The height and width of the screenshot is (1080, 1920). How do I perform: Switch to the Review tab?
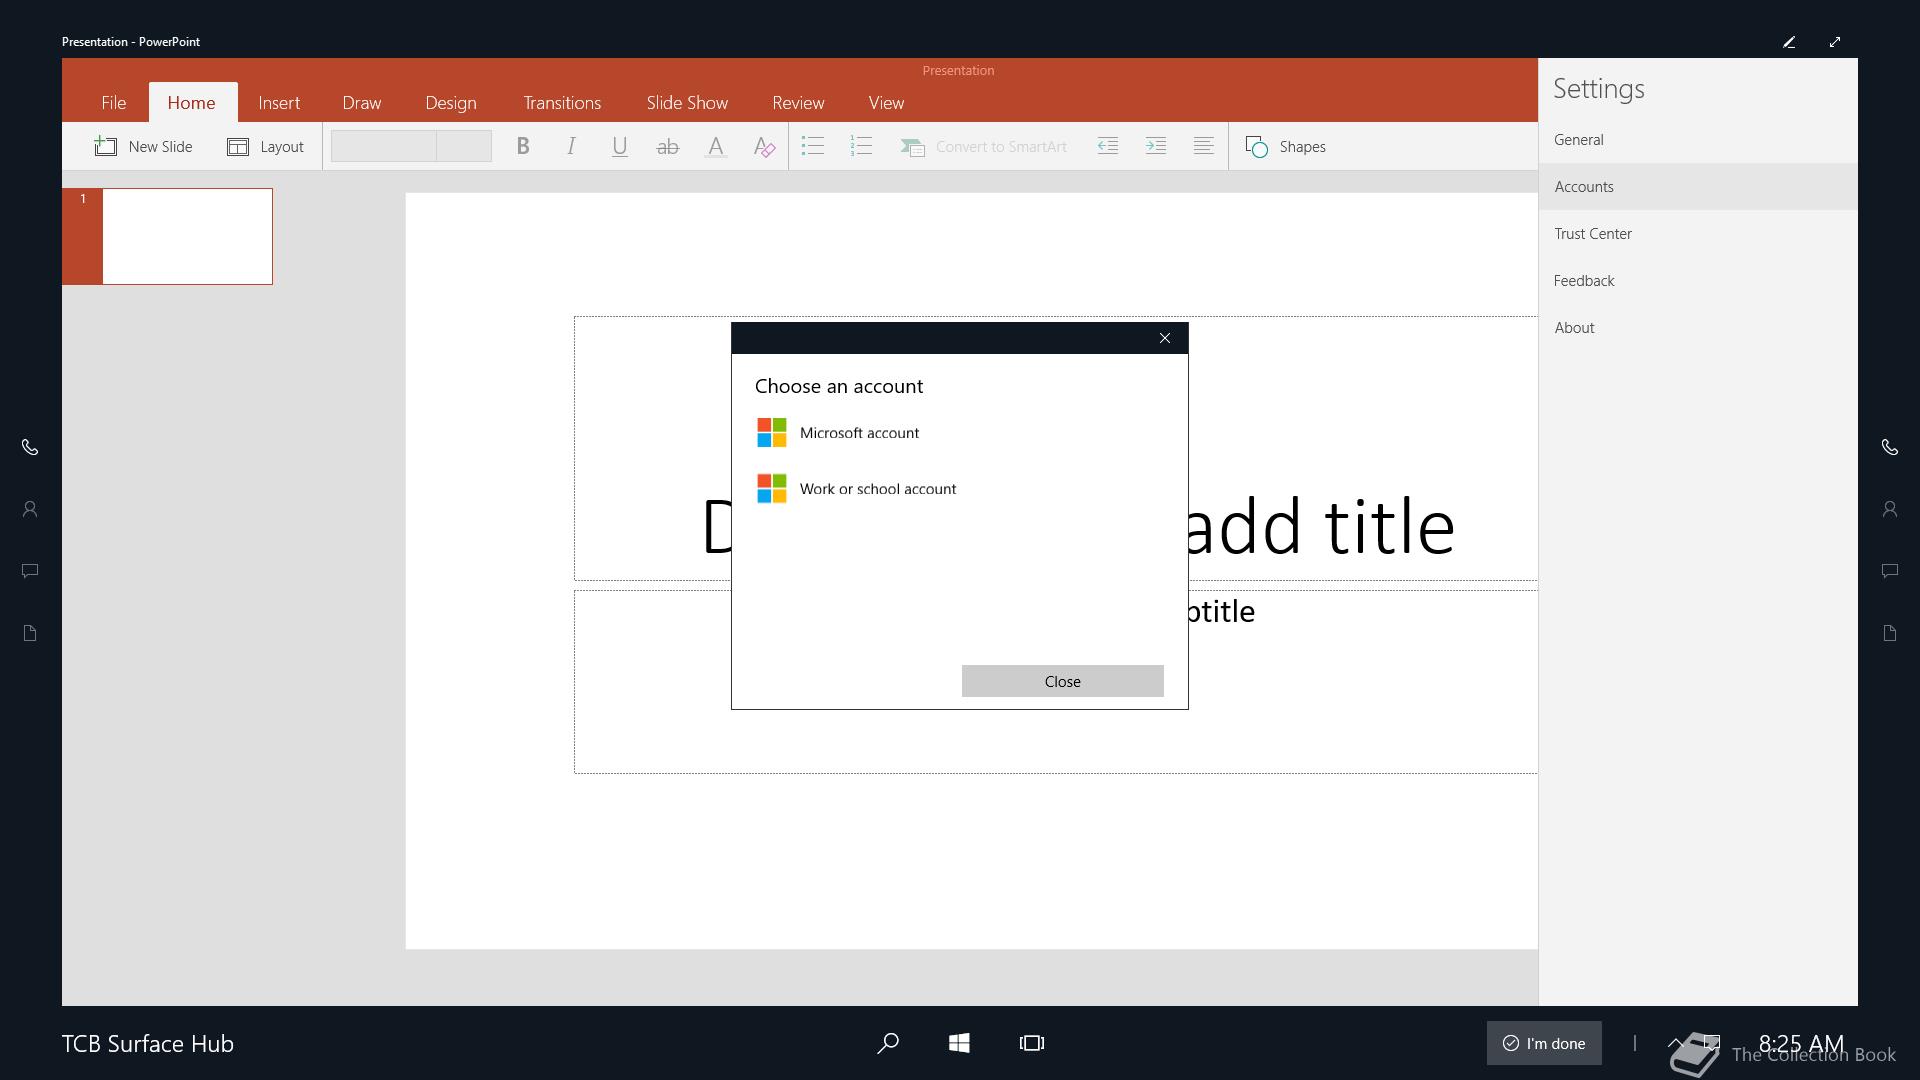click(798, 102)
